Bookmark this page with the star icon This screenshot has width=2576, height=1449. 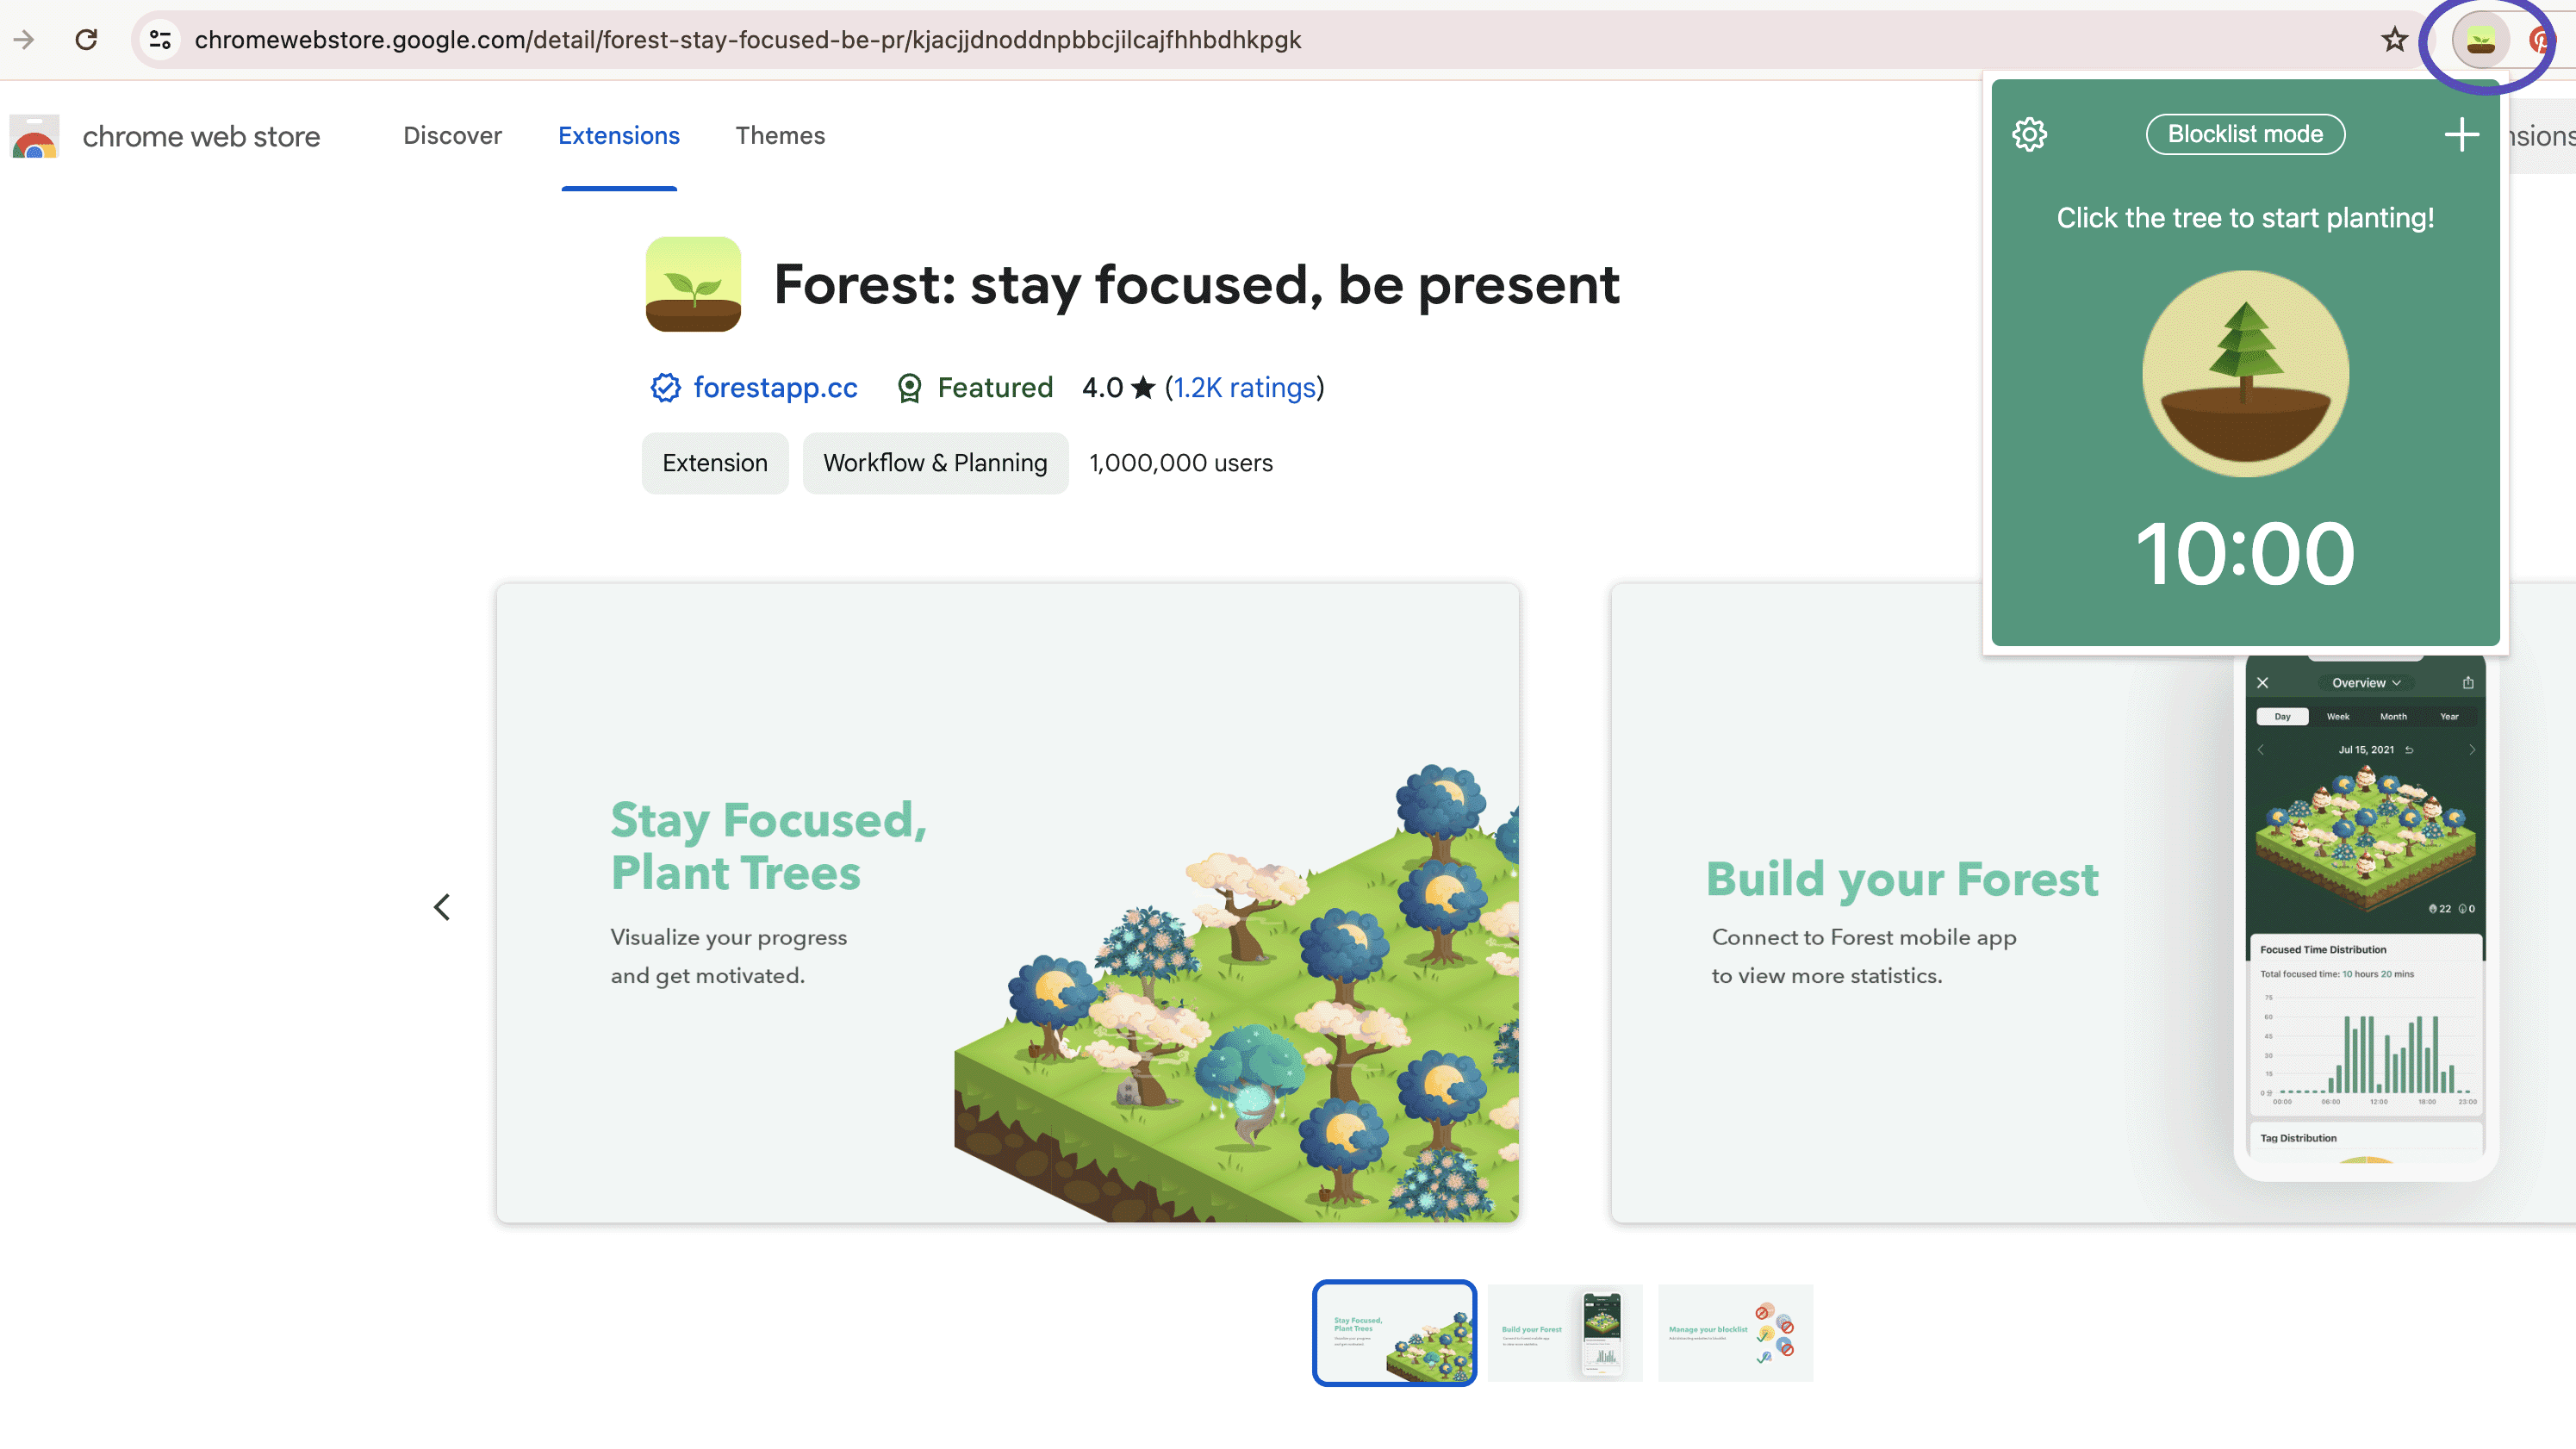point(2394,40)
